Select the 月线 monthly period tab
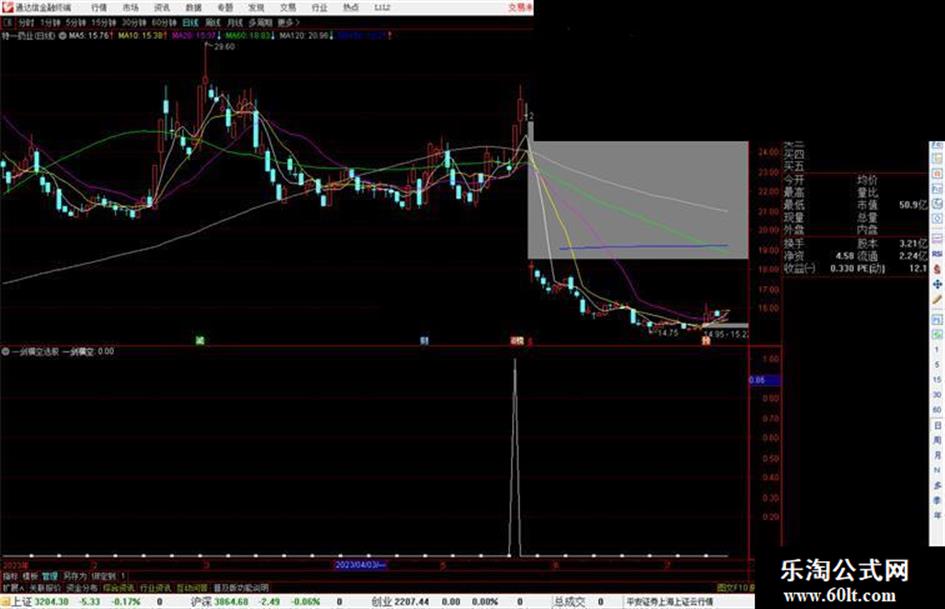The image size is (945, 609). tap(234, 22)
